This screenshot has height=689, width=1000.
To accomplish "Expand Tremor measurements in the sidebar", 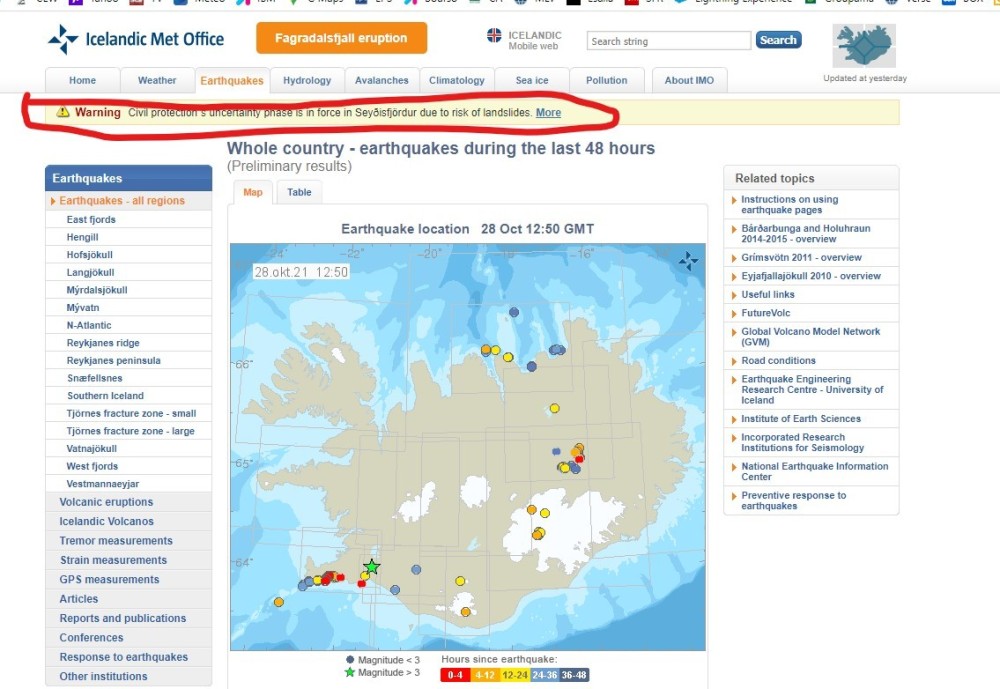I will [115, 541].
